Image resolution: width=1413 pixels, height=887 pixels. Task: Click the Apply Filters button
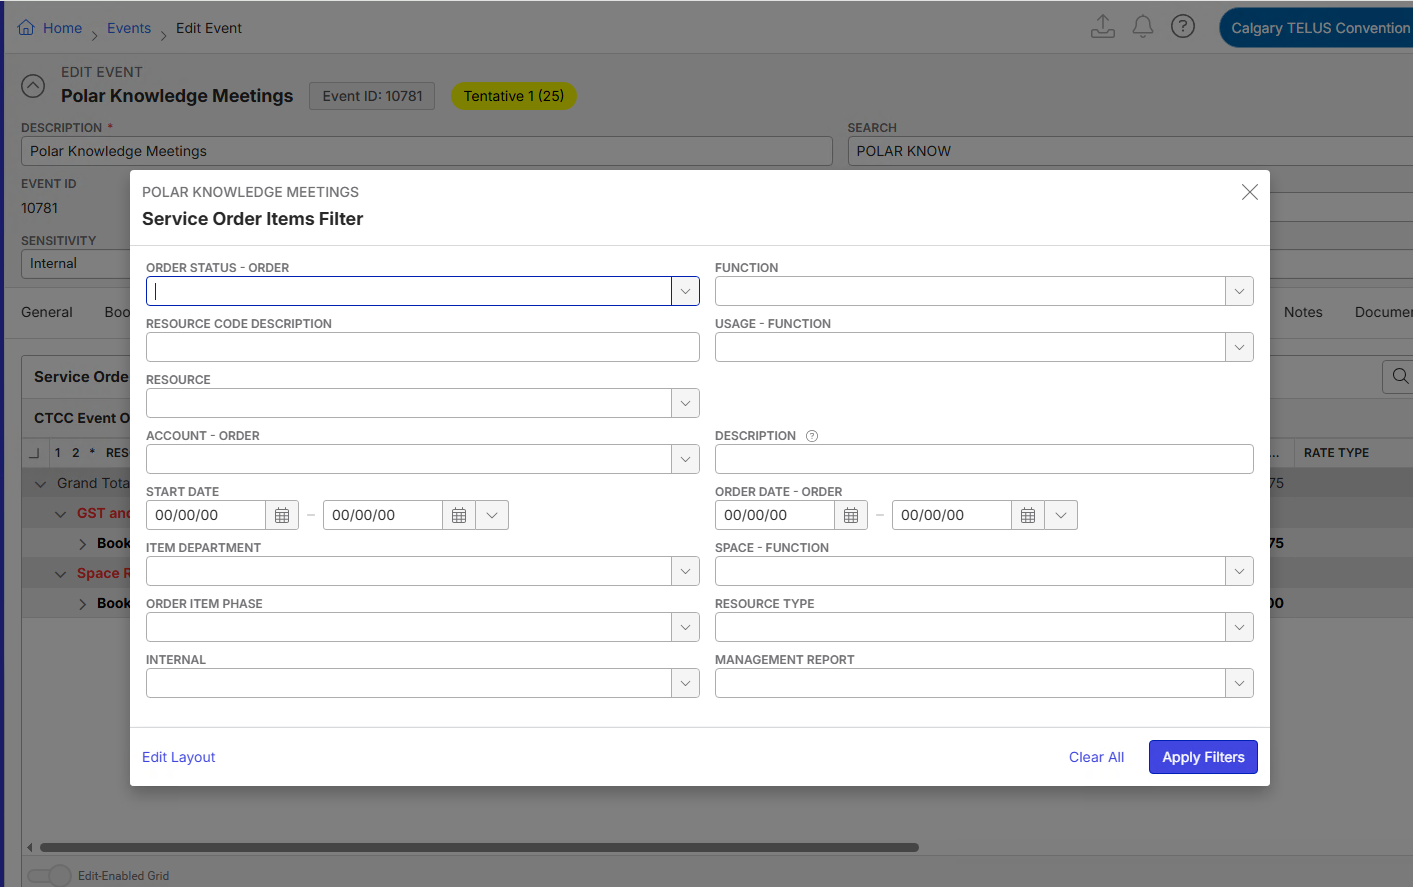click(x=1203, y=757)
